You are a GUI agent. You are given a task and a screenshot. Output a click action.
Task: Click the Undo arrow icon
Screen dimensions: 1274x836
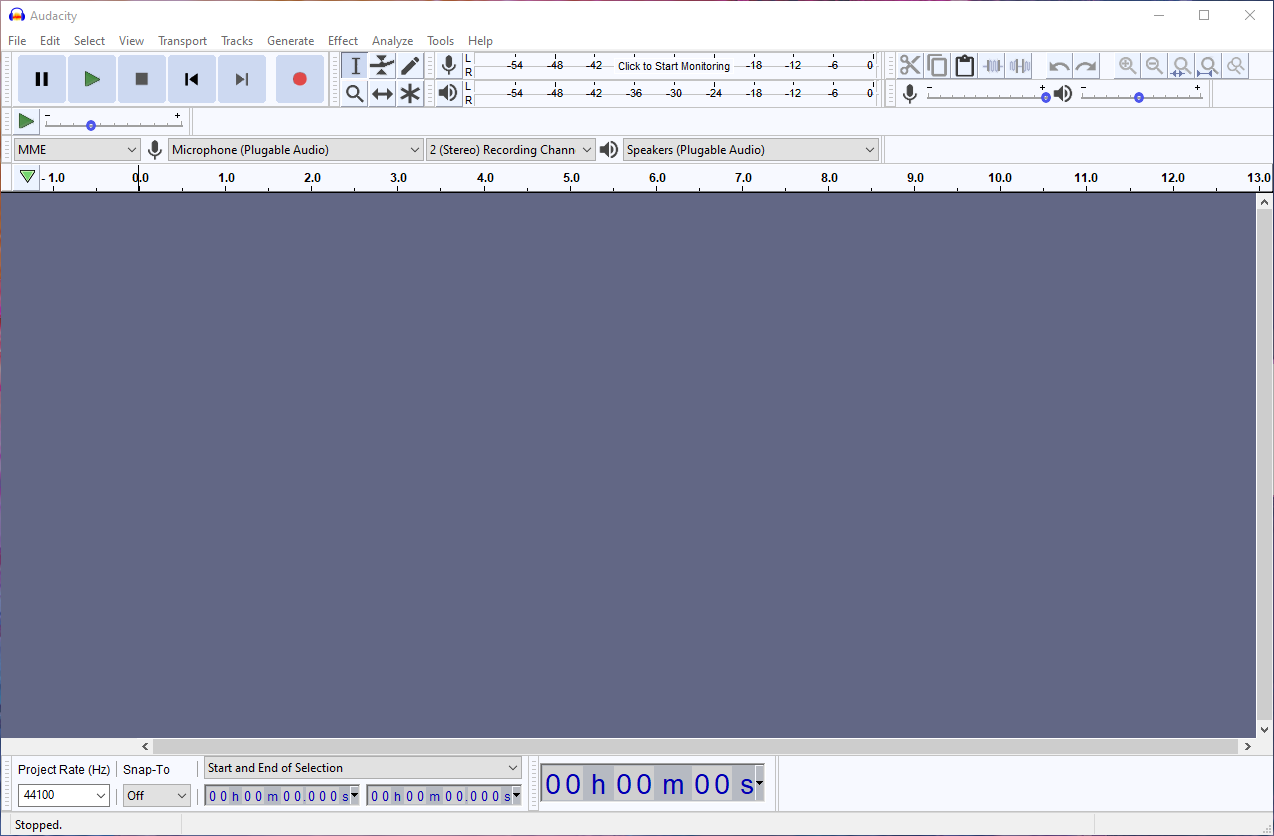point(1059,66)
